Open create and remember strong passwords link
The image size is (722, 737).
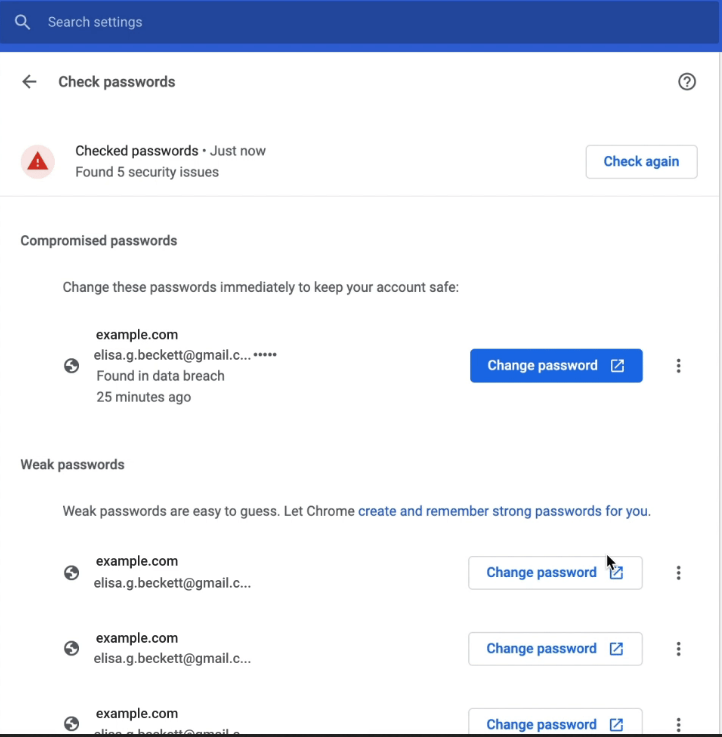[504, 511]
